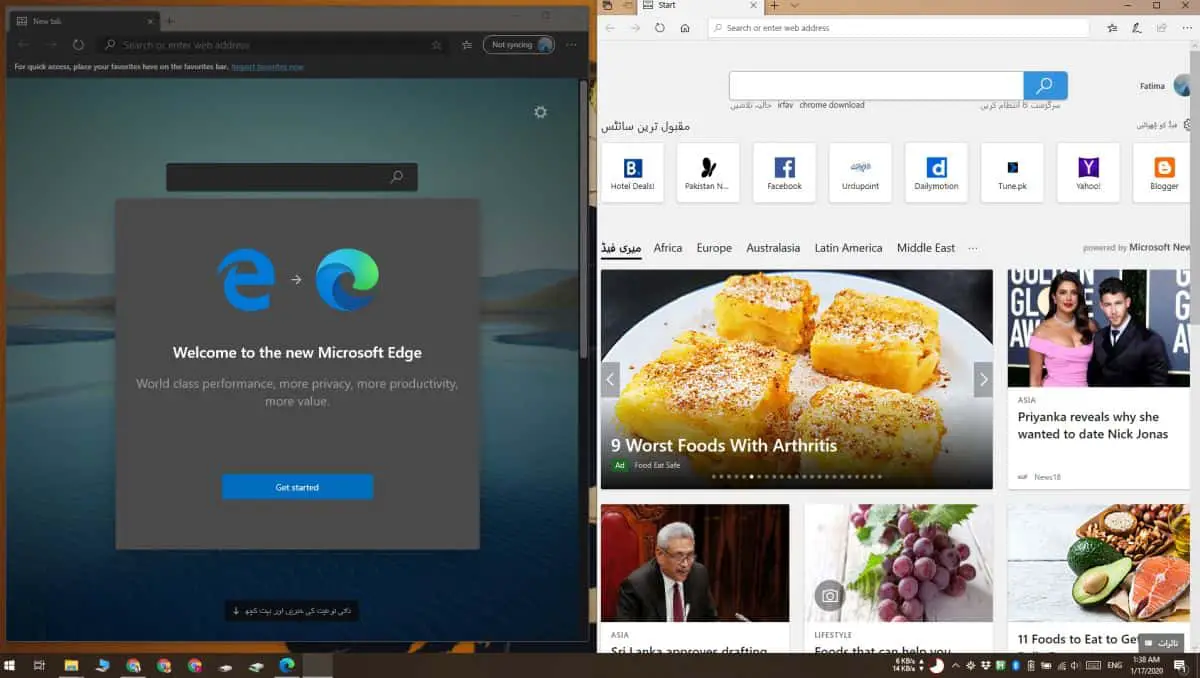This screenshot has width=1200, height=678.
Task: Expand more feed categories ellipsis
Action: pos(973,248)
